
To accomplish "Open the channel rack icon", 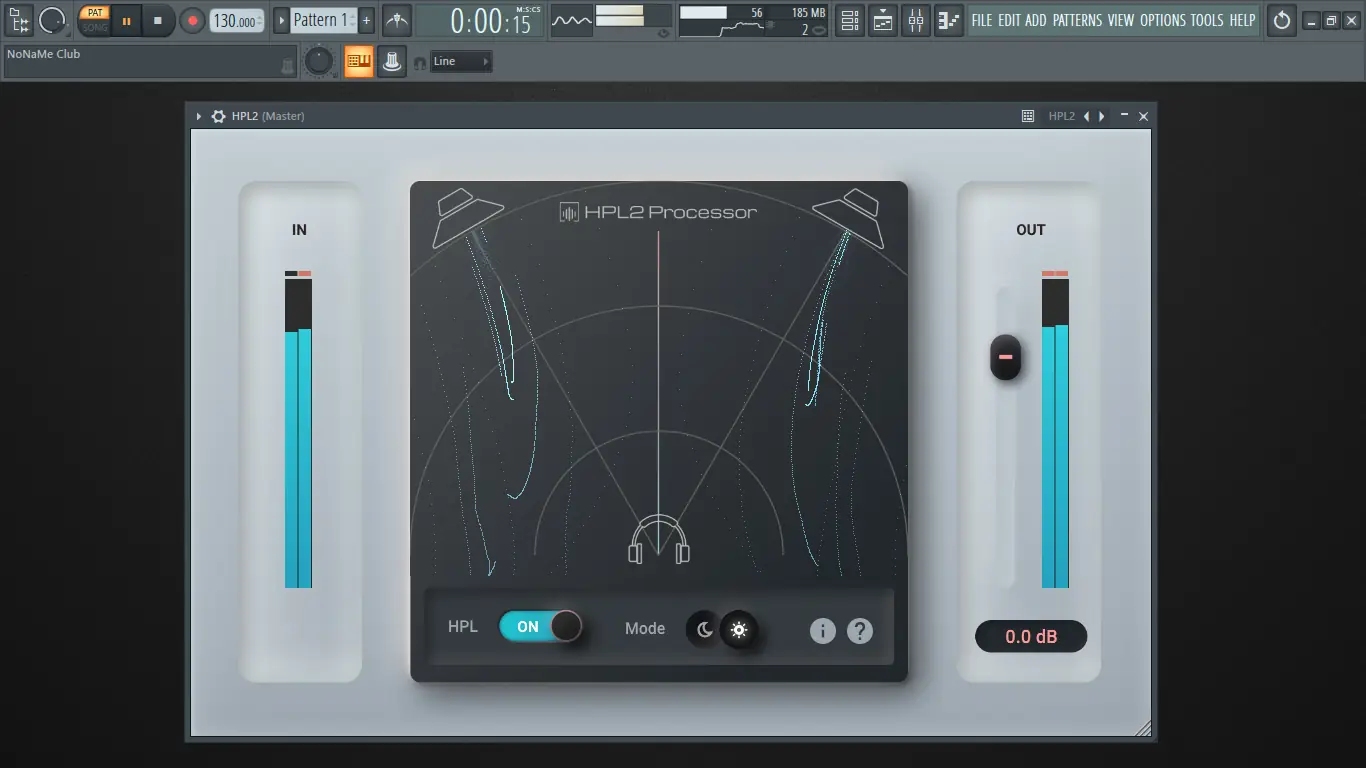I will pyautogui.click(x=849, y=20).
